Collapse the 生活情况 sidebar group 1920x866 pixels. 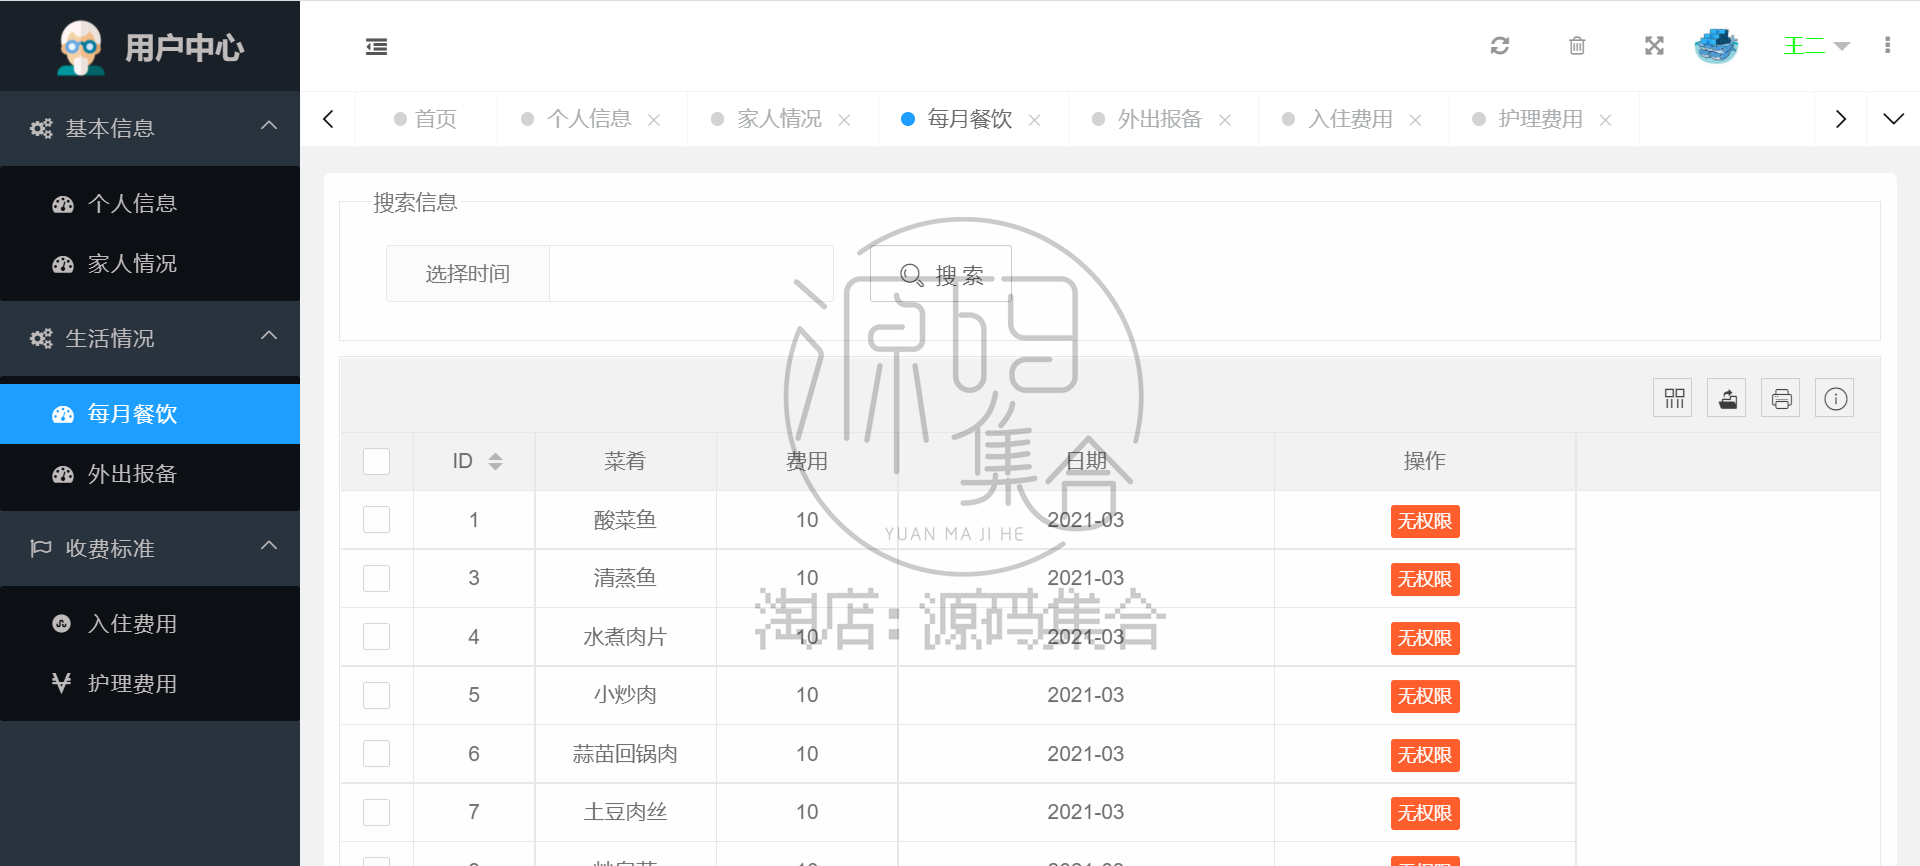coord(150,338)
